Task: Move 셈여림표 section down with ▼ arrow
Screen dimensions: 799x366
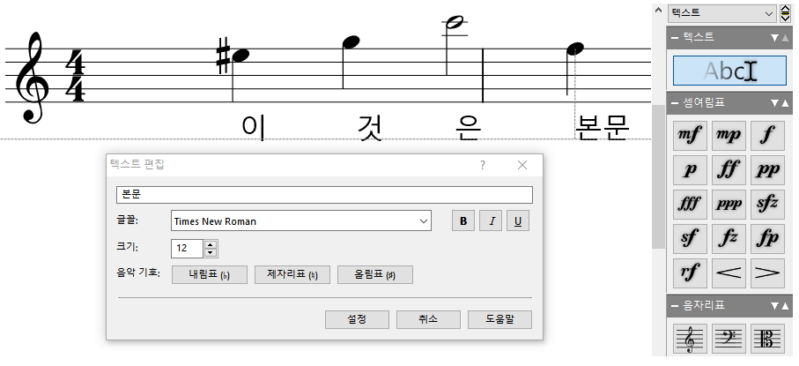Action: (x=775, y=103)
